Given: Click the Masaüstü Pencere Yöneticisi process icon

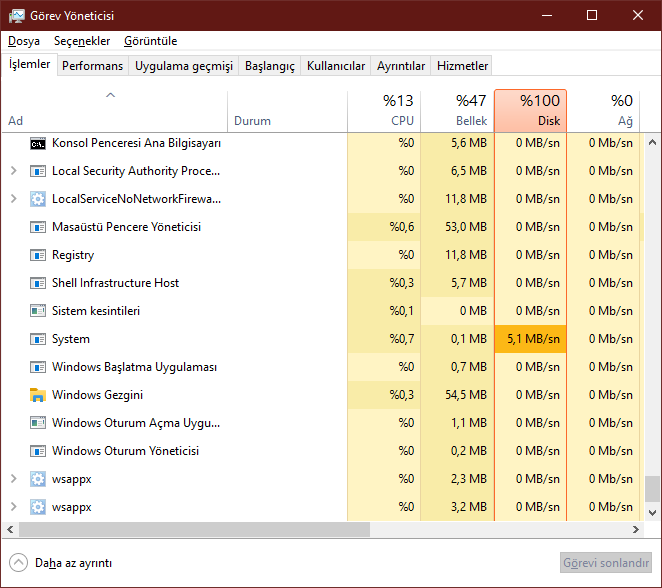Looking at the screenshot, I should click(38, 228).
